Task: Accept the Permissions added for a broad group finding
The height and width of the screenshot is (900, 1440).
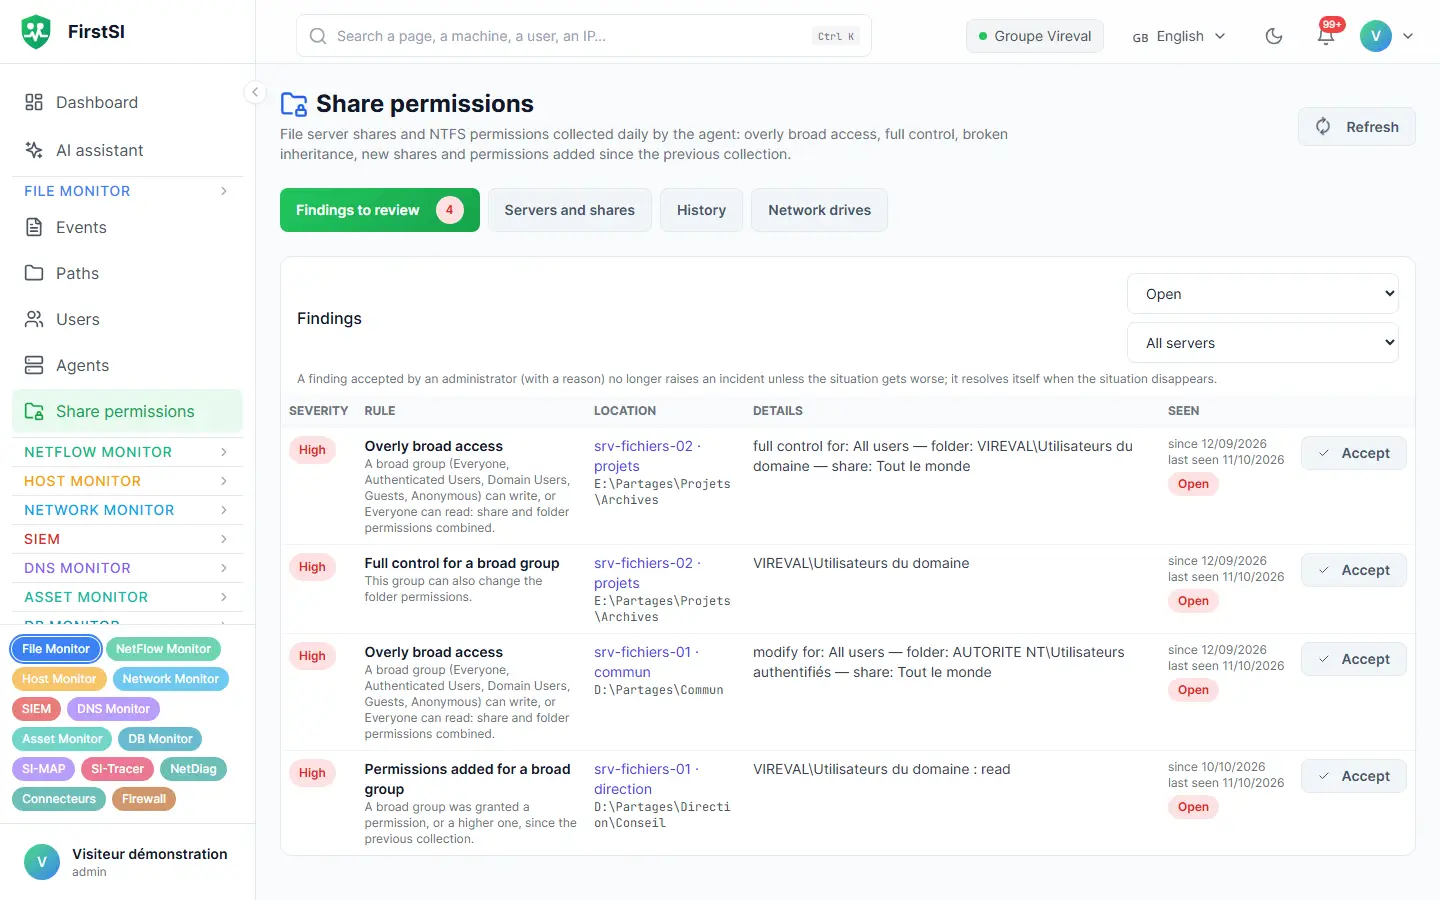Action: pos(1354,776)
